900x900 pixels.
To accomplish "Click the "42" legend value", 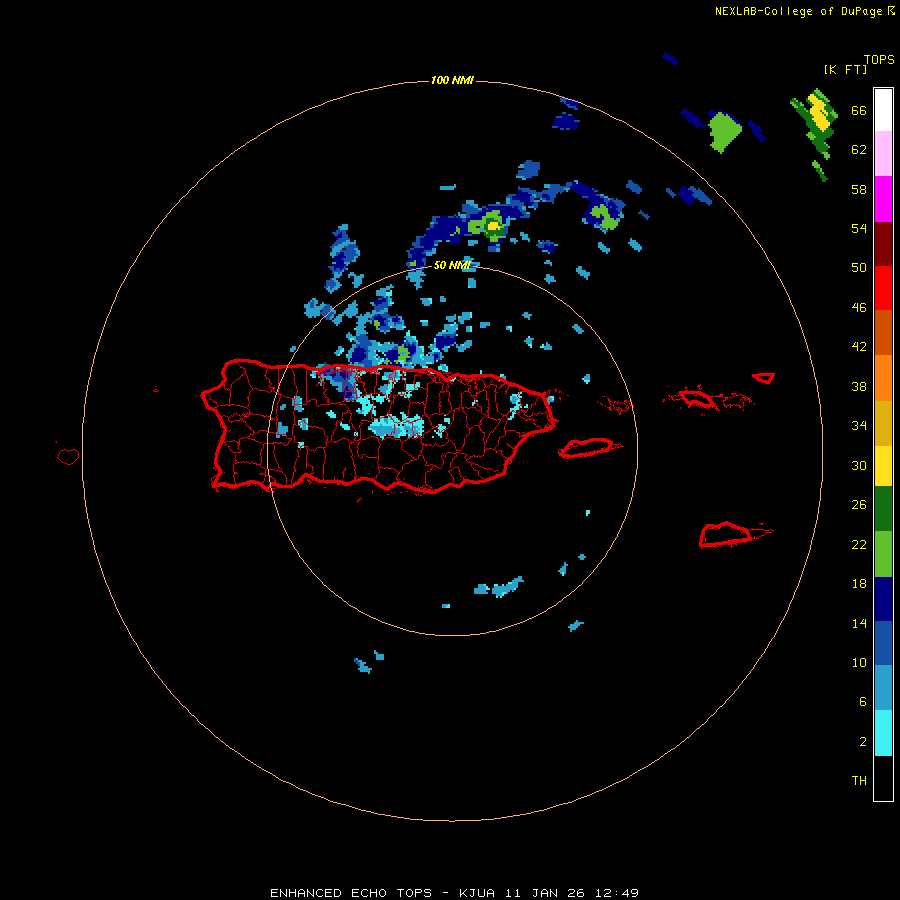I will [x=859, y=347].
